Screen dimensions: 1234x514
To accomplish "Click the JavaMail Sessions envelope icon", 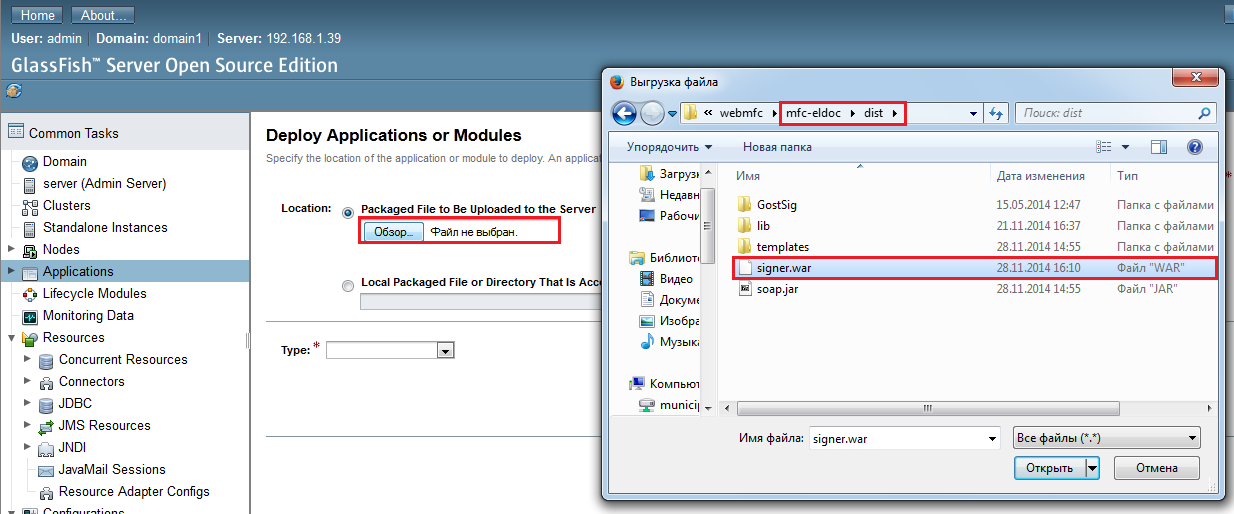I will pos(46,470).
